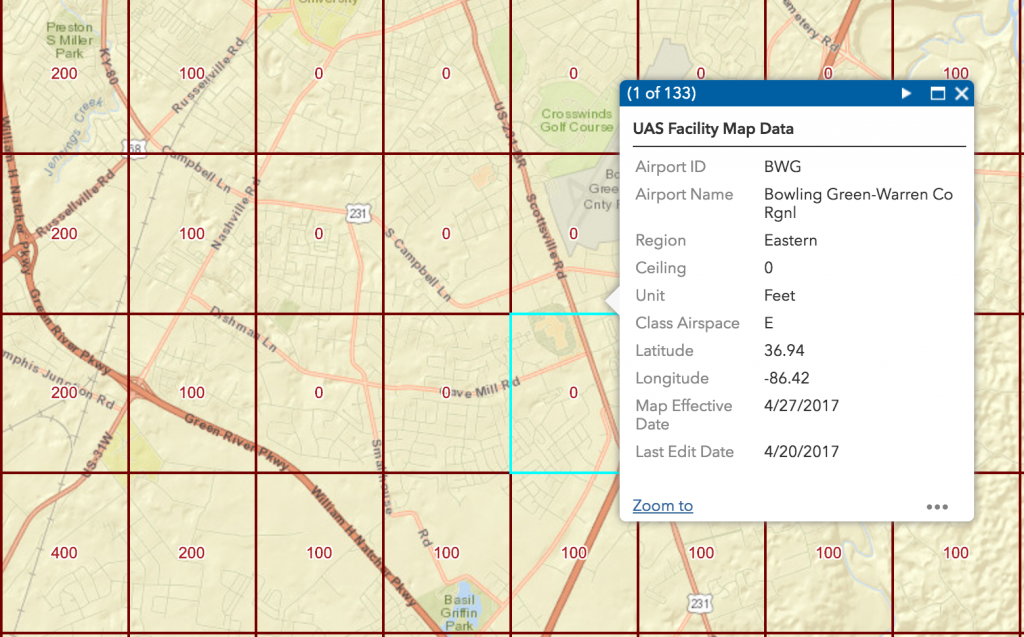Close the UAS Facility Map Data popup
The image size is (1024, 637).
click(x=961, y=94)
